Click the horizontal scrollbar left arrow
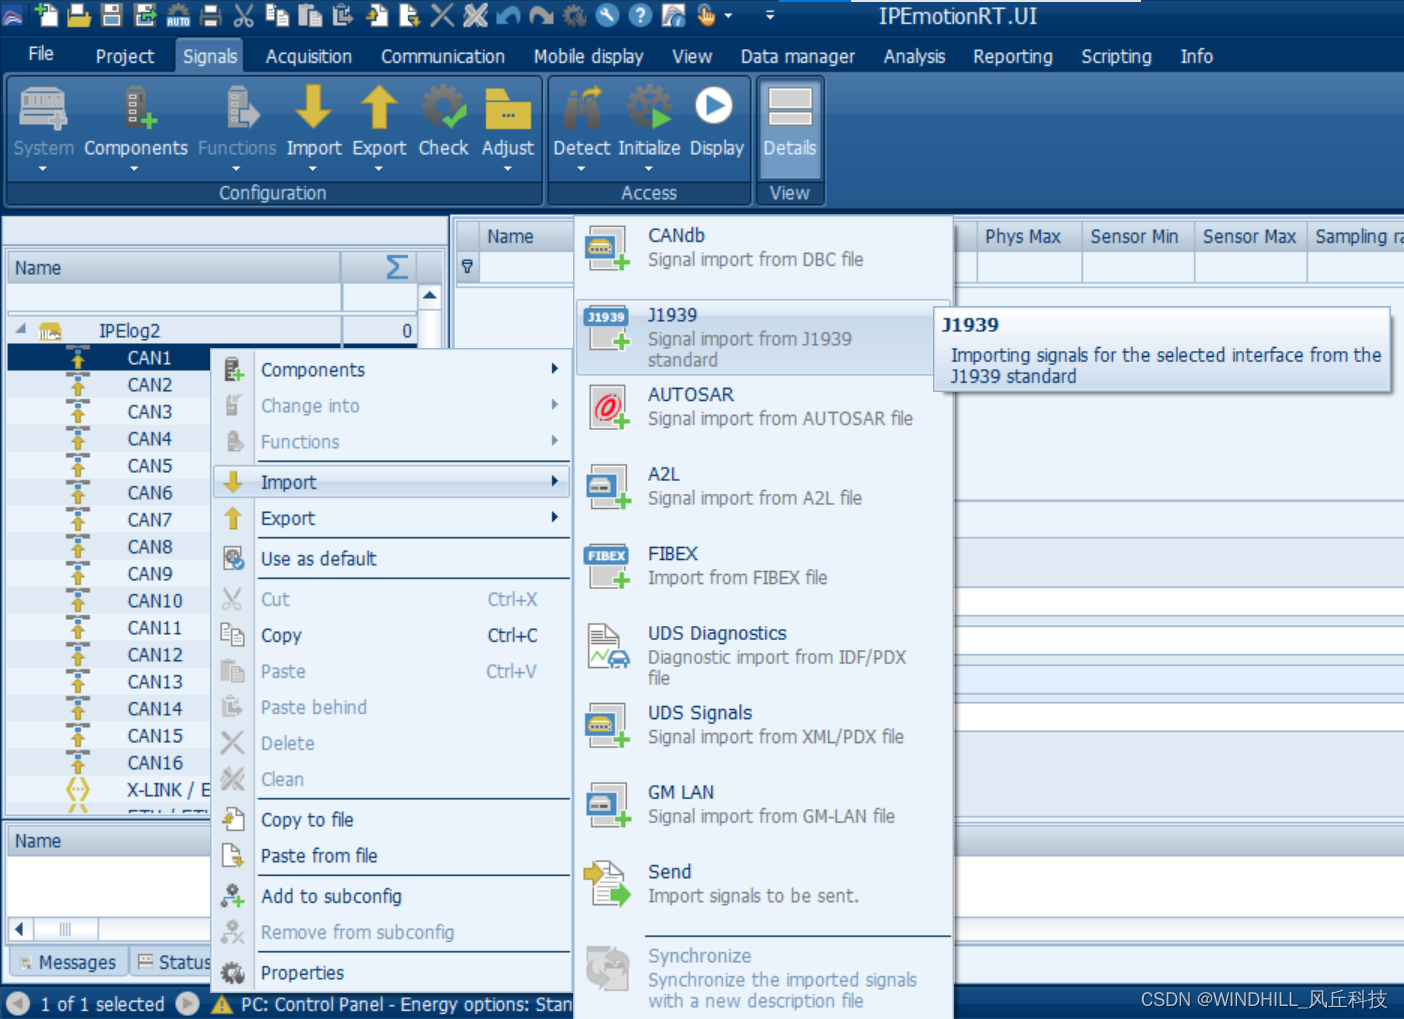Viewport: 1404px width, 1019px height. tap(19, 929)
